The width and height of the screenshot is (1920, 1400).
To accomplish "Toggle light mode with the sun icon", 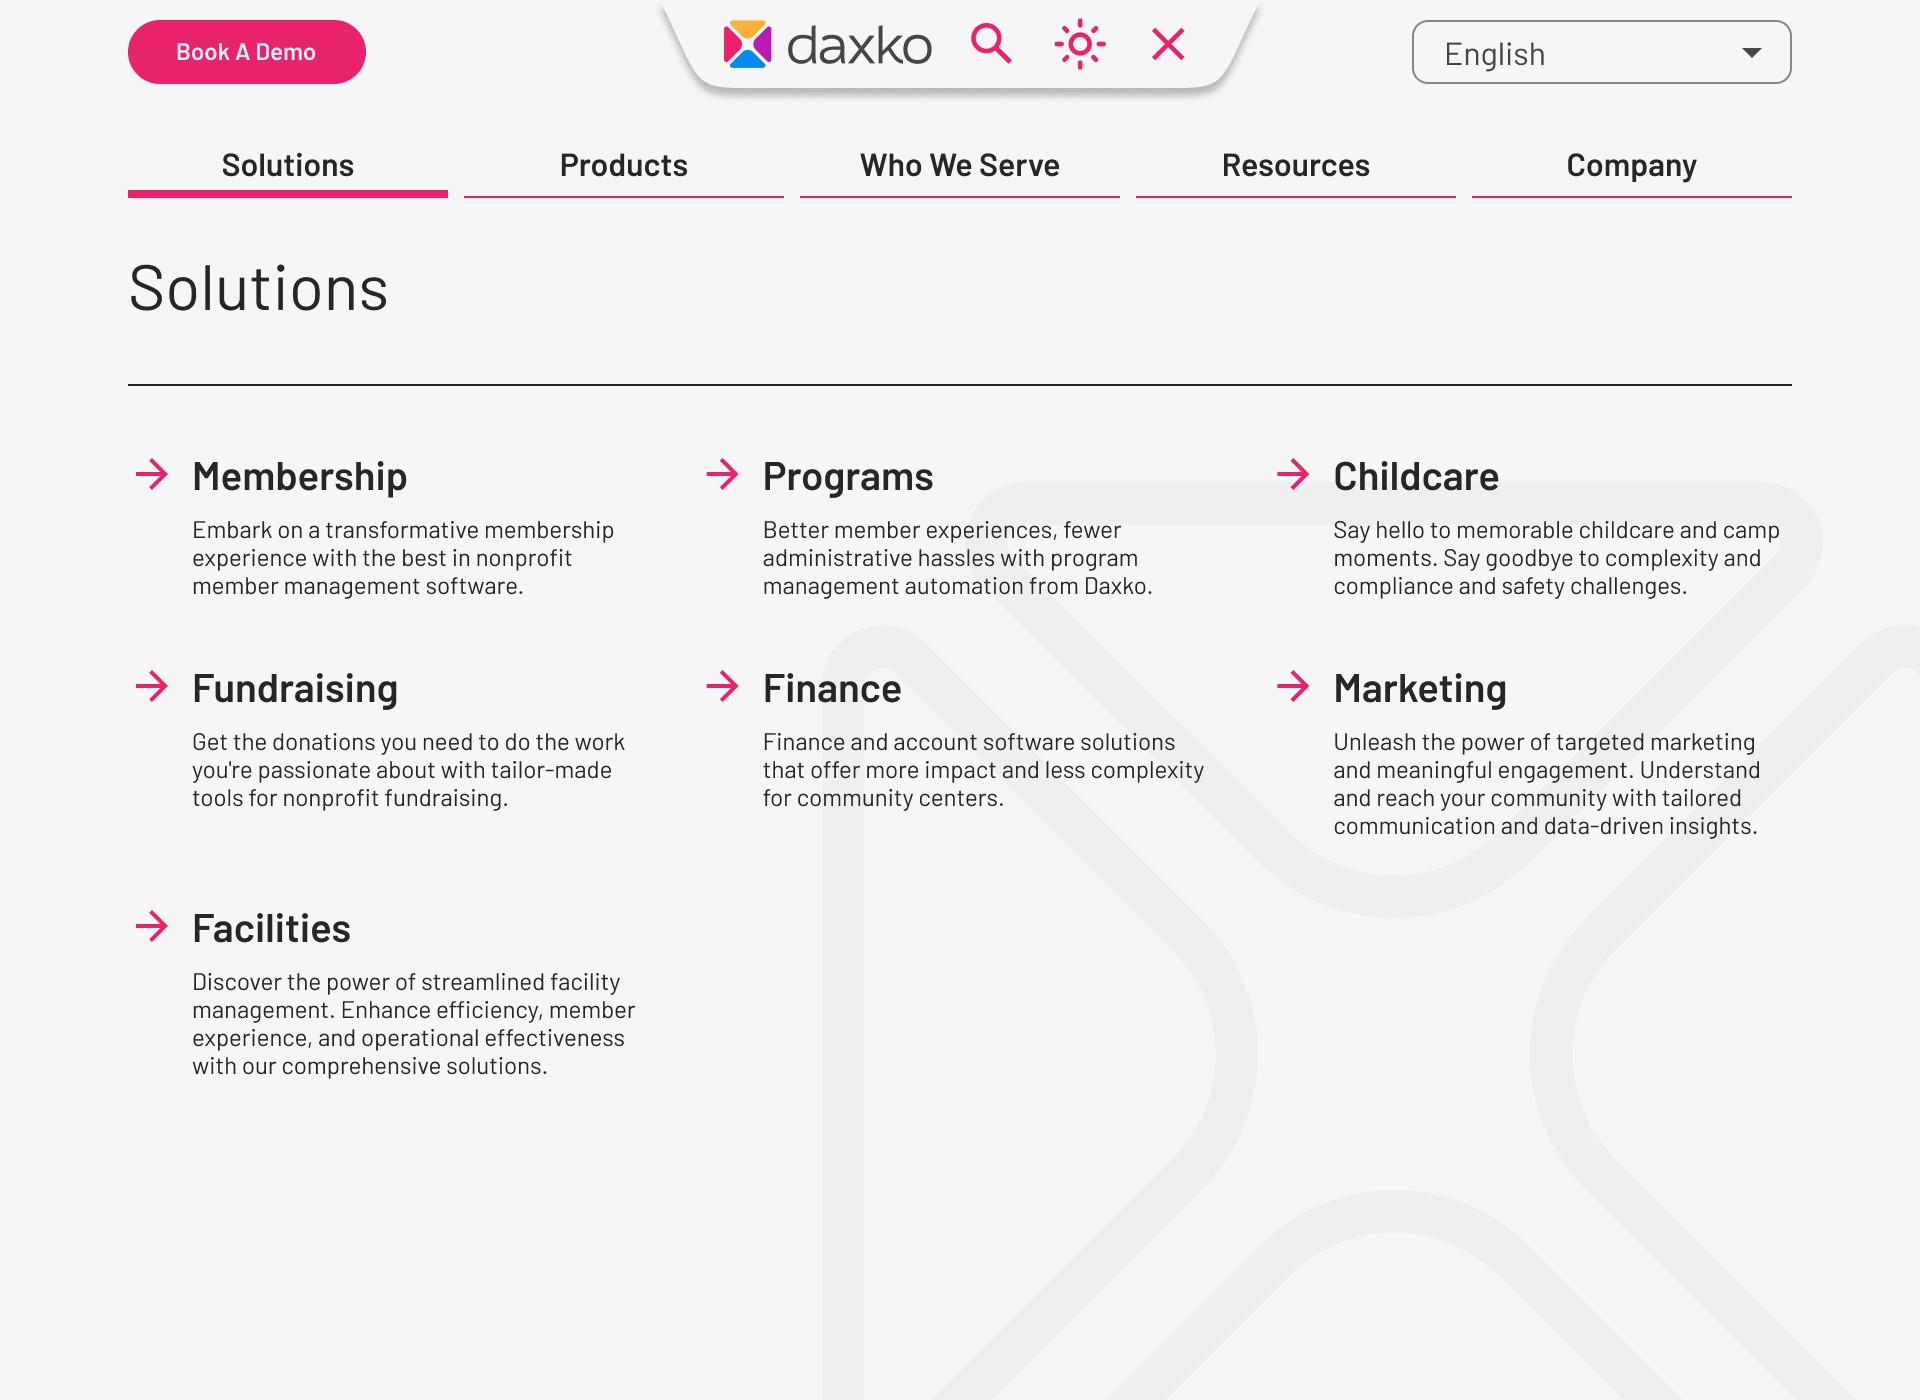I will pos(1080,44).
